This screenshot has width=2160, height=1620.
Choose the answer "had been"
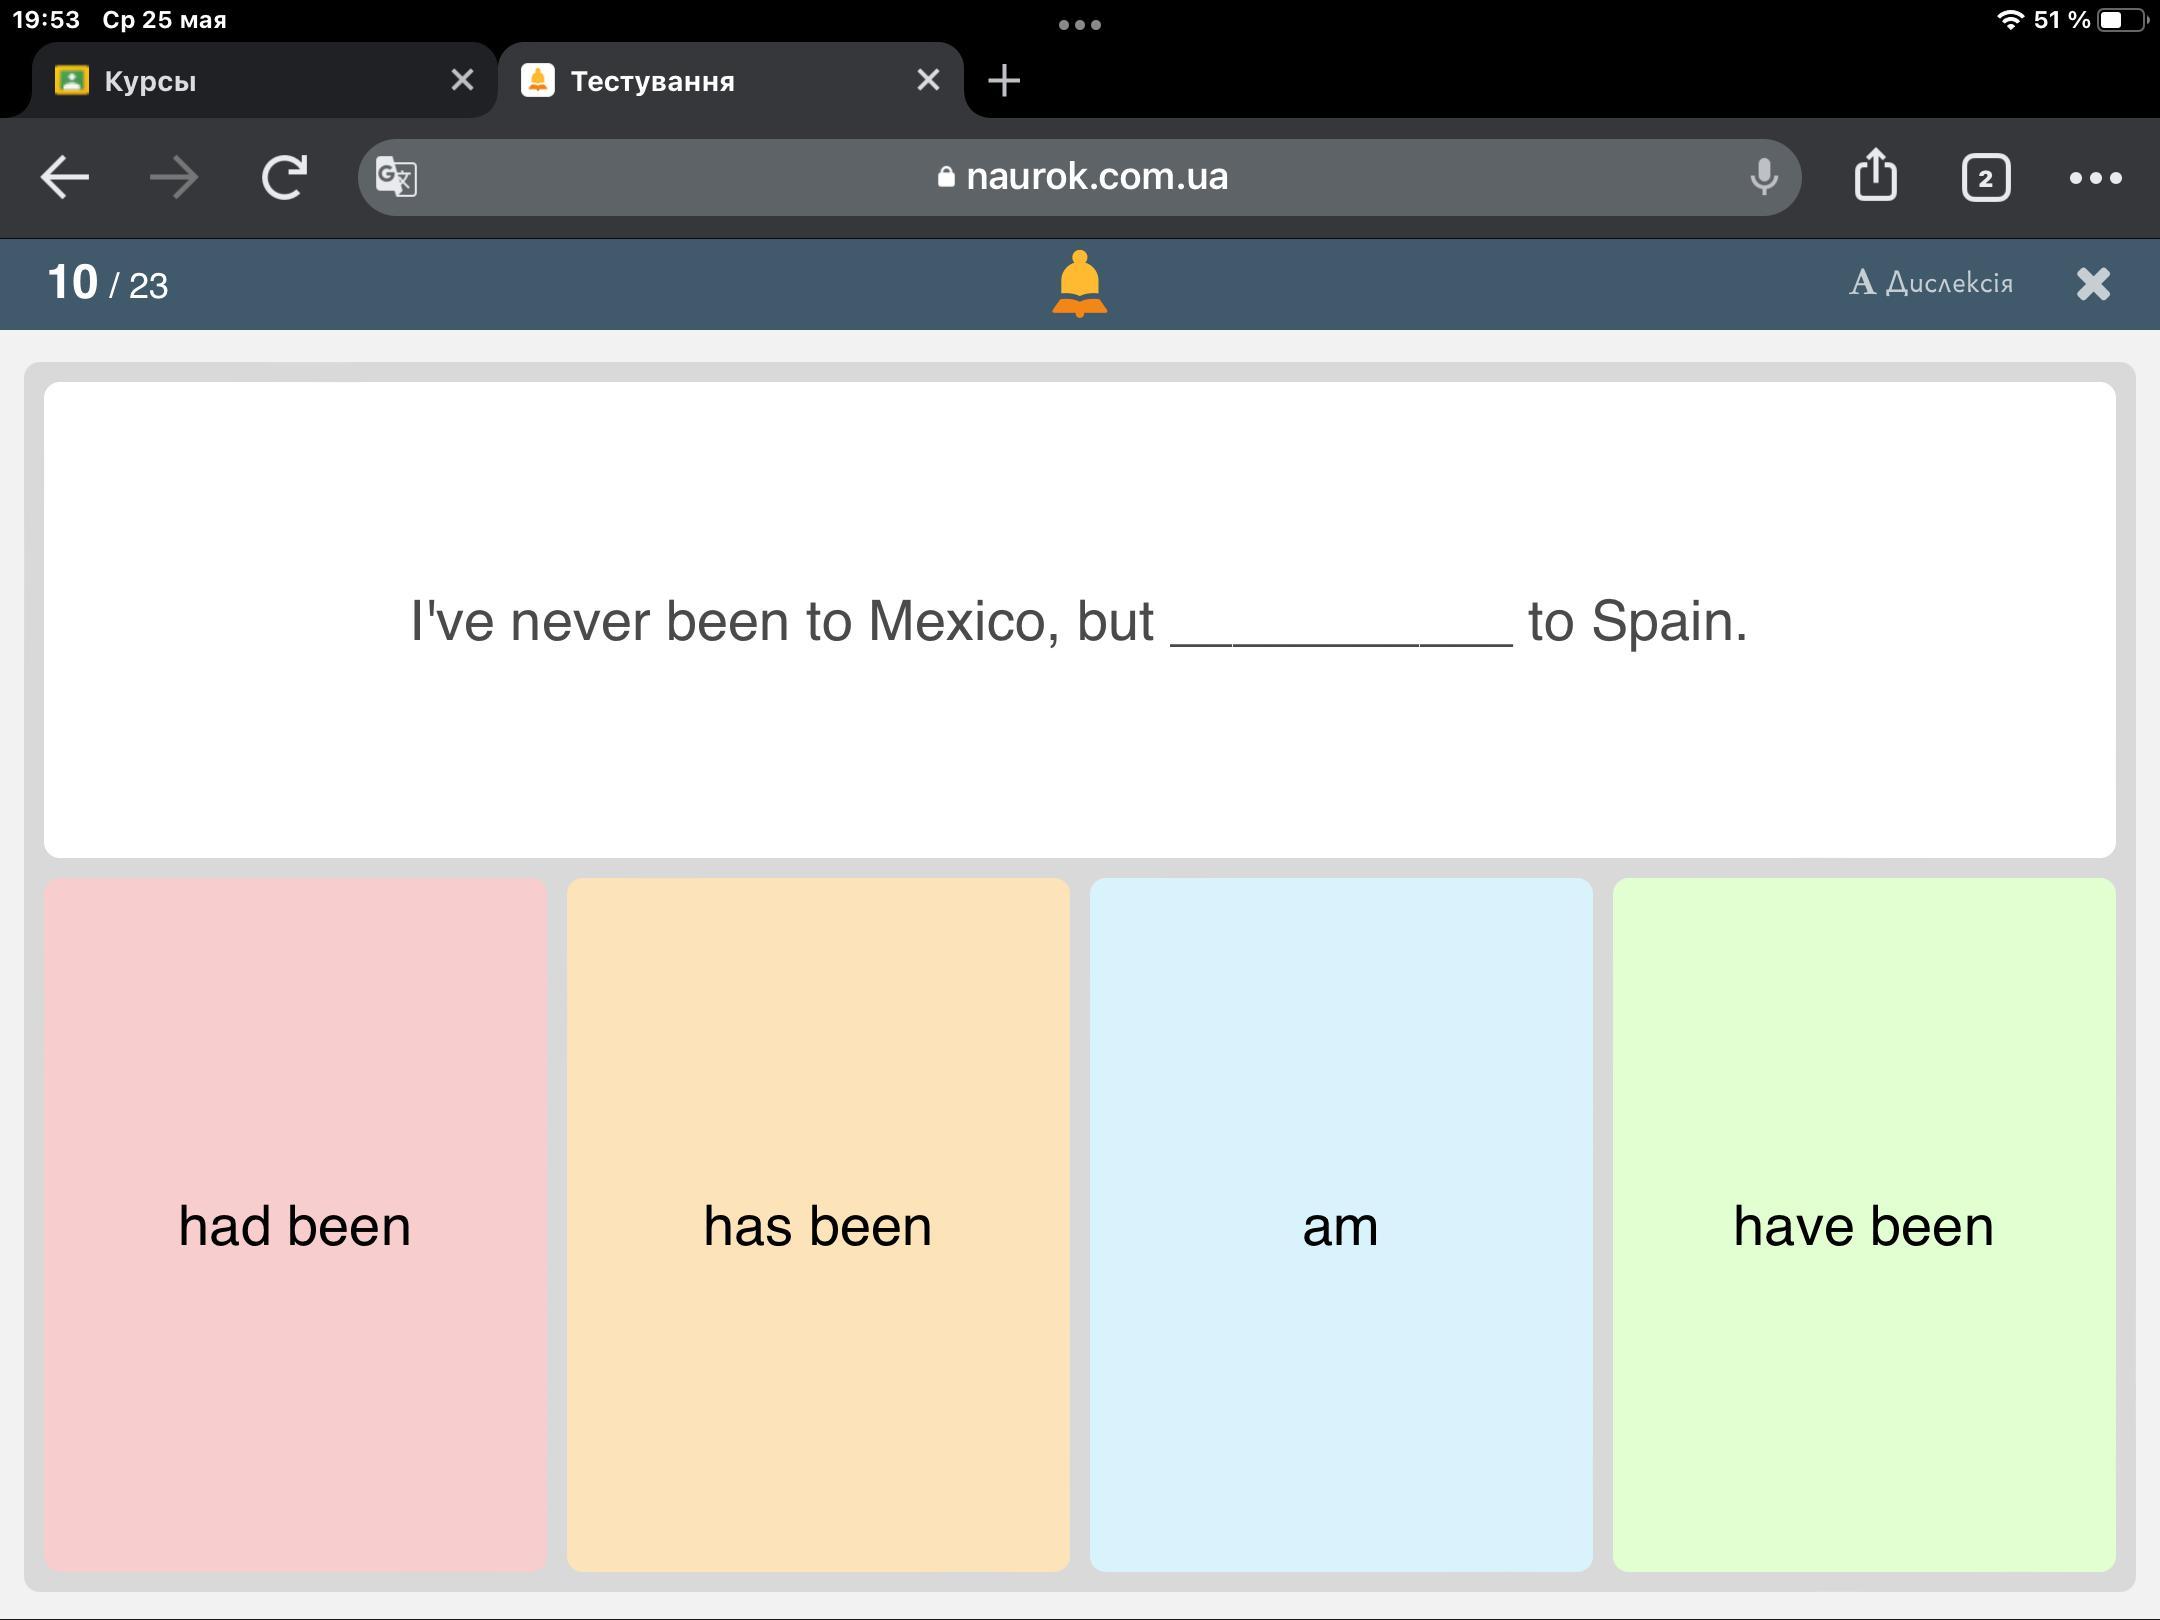click(295, 1225)
